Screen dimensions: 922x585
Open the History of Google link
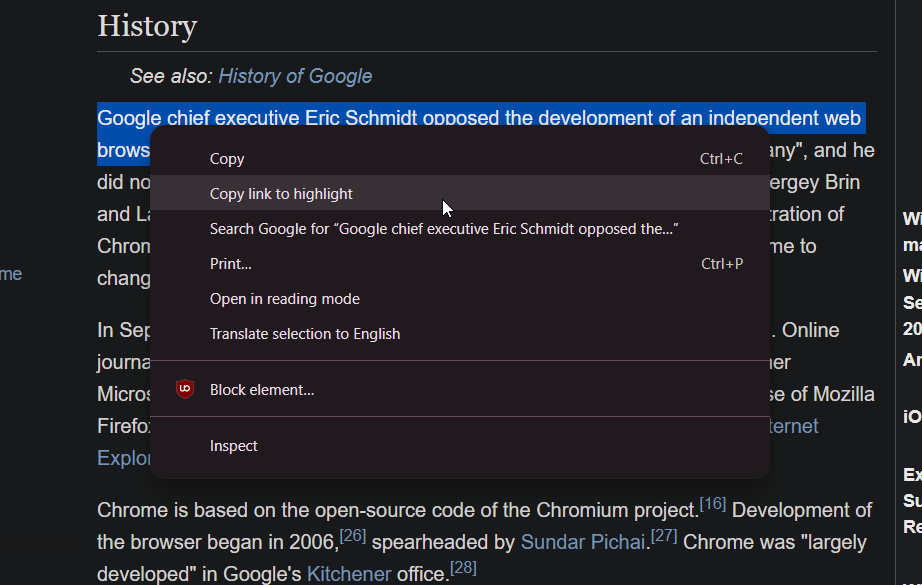(295, 76)
